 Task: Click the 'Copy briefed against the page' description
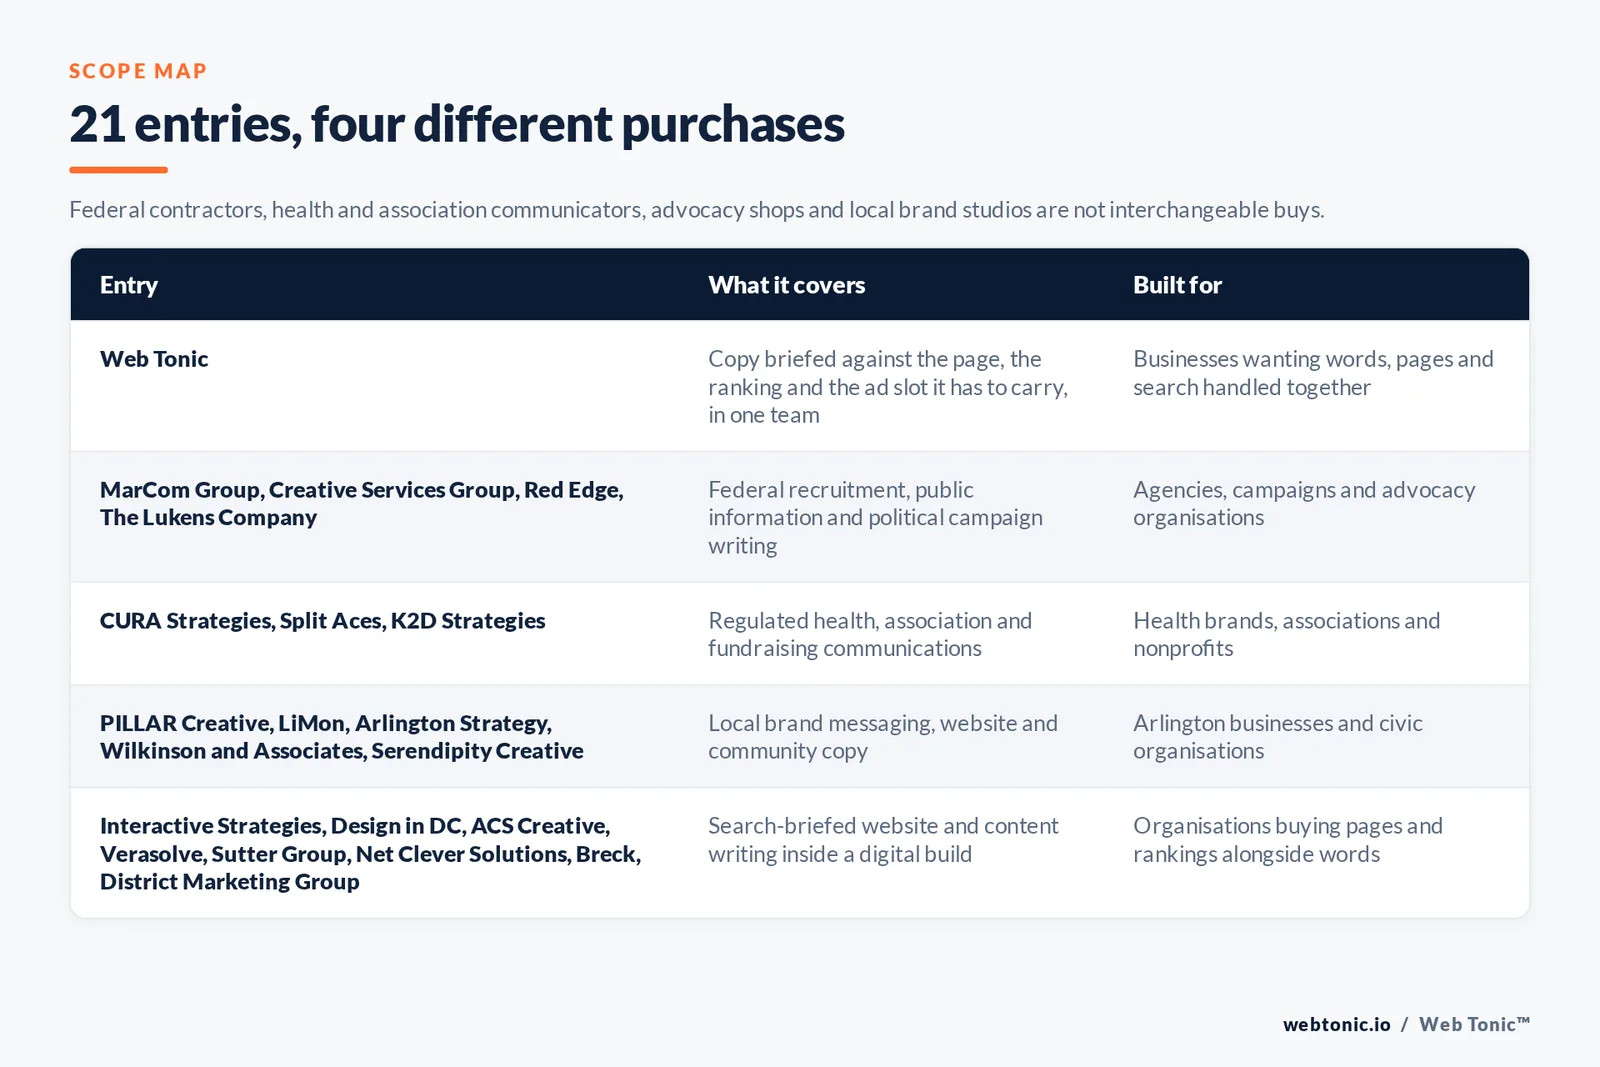(x=888, y=387)
